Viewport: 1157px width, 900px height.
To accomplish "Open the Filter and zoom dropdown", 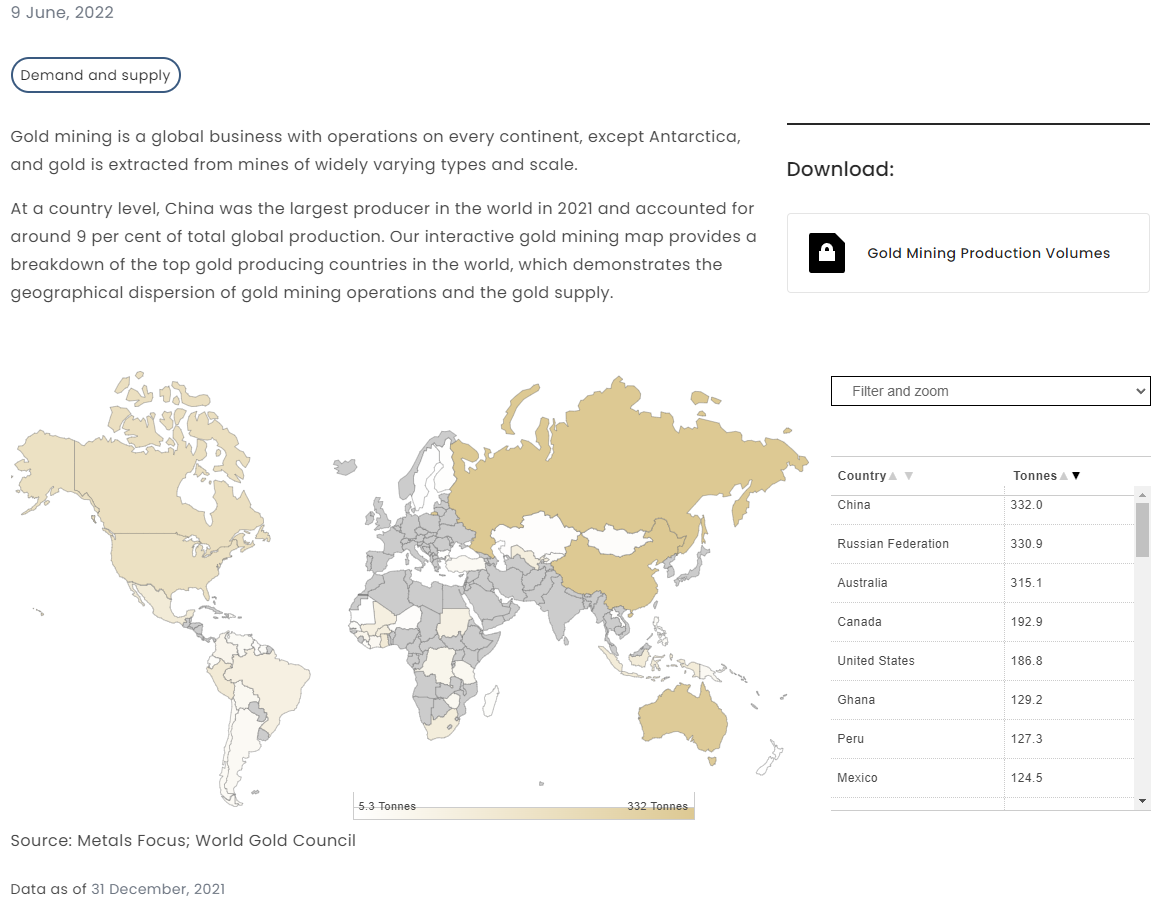I will click(x=990, y=391).
